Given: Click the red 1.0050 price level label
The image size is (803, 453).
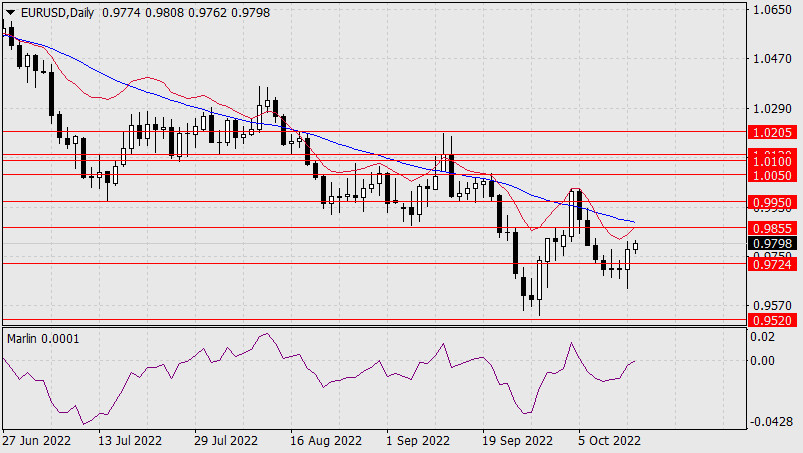Looking at the screenshot, I should pyautogui.click(x=772, y=176).
